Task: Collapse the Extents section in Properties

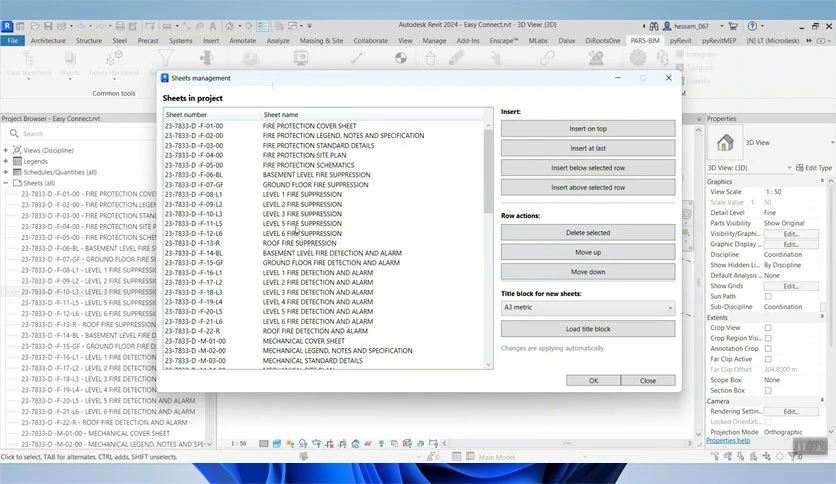Action: coord(822,317)
